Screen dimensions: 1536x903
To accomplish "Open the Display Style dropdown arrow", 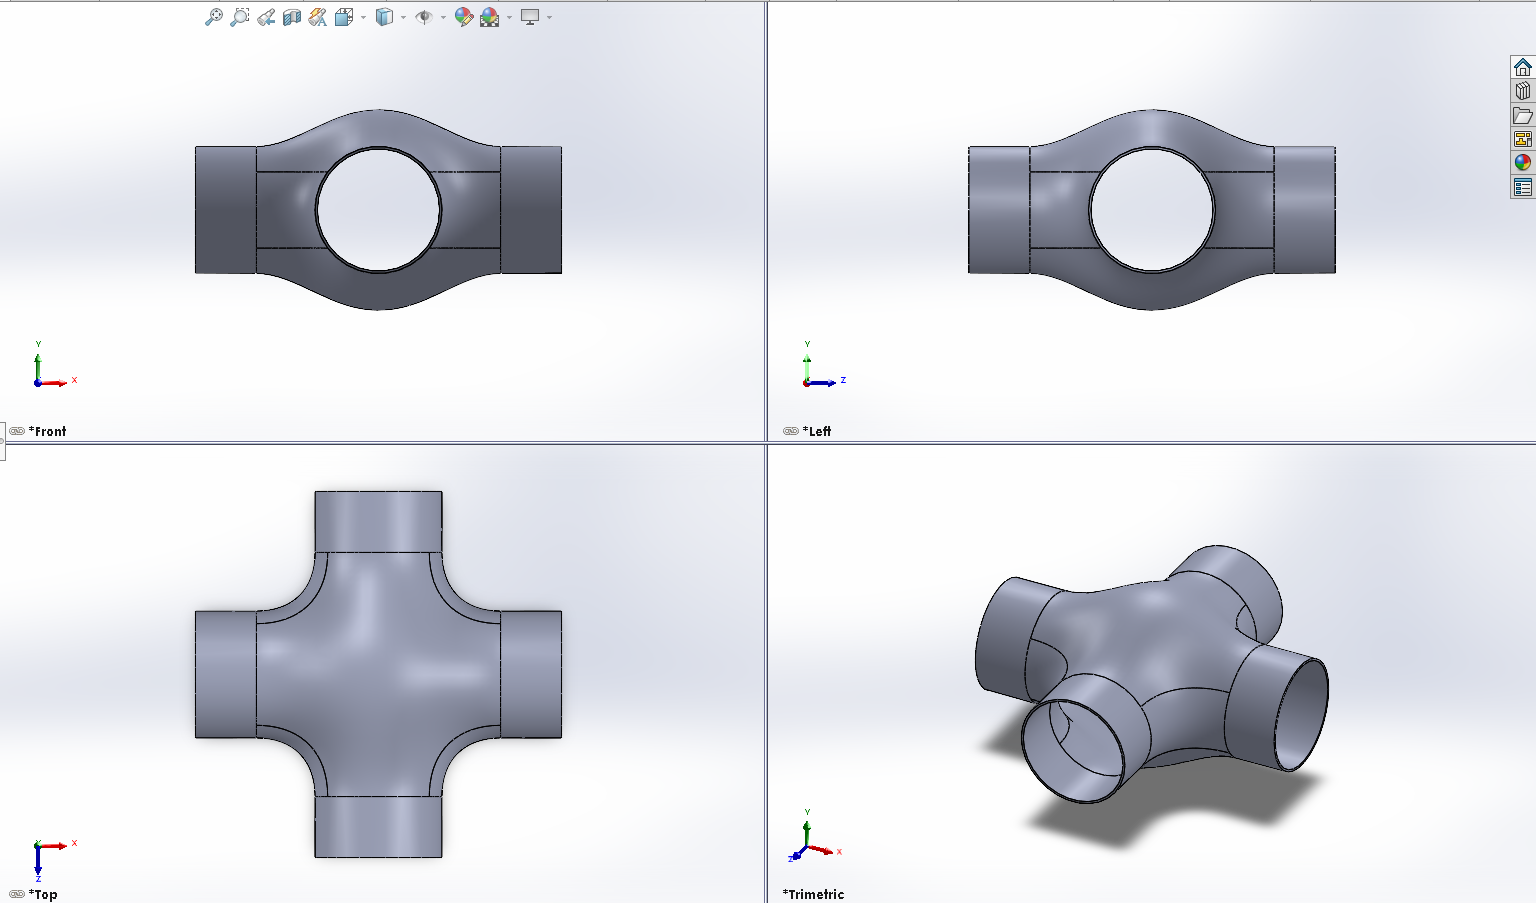I will click(x=403, y=17).
